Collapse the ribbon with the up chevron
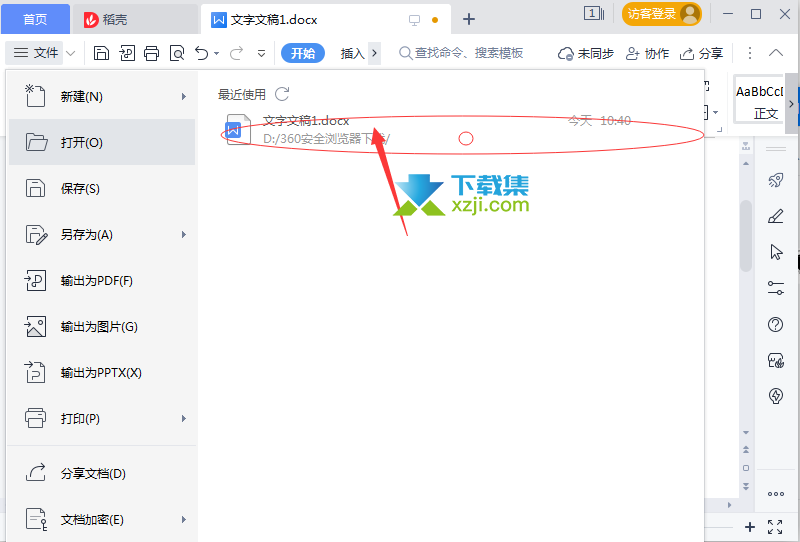This screenshot has width=800, height=542. (776, 53)
